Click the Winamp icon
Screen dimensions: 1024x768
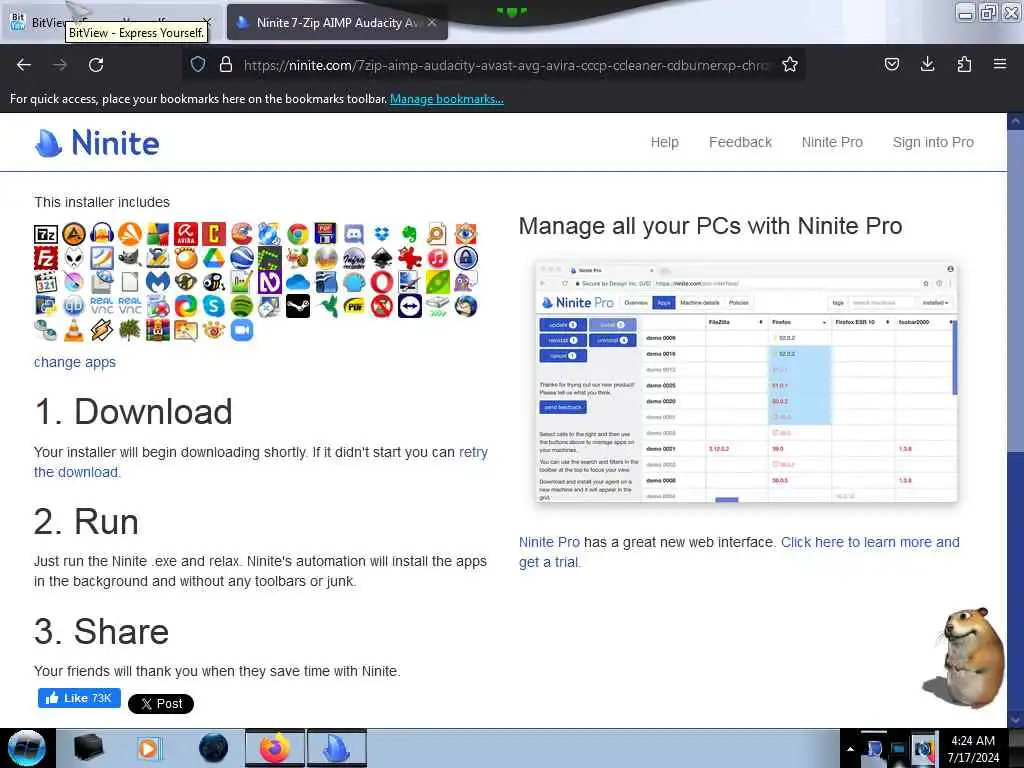pos(102,330)
